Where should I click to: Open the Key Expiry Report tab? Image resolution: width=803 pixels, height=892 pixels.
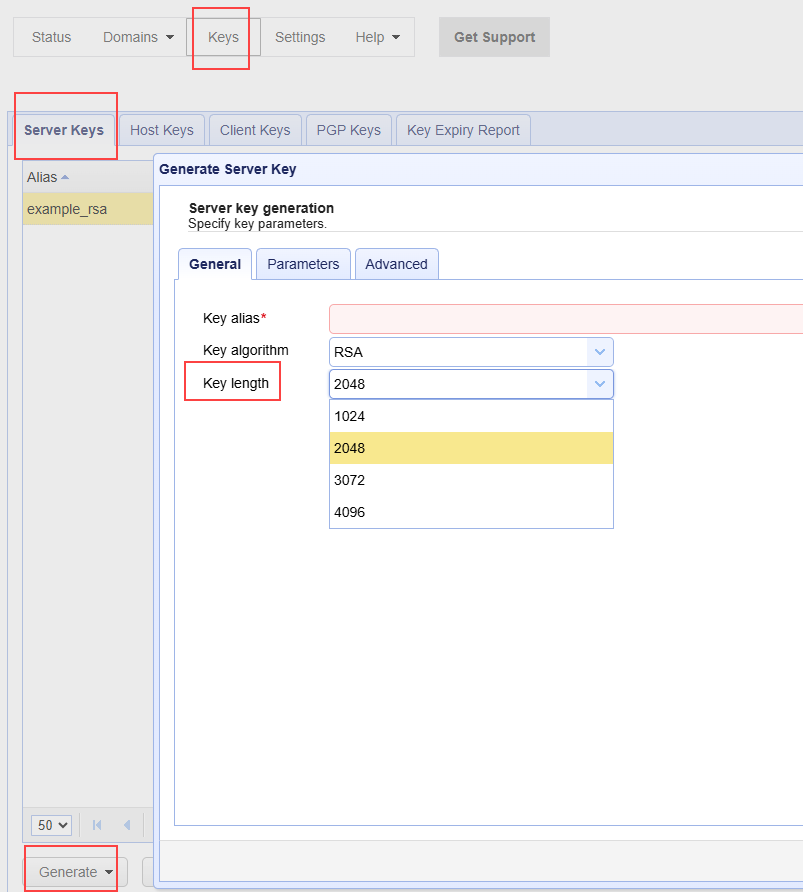click(x=462, y=129)
